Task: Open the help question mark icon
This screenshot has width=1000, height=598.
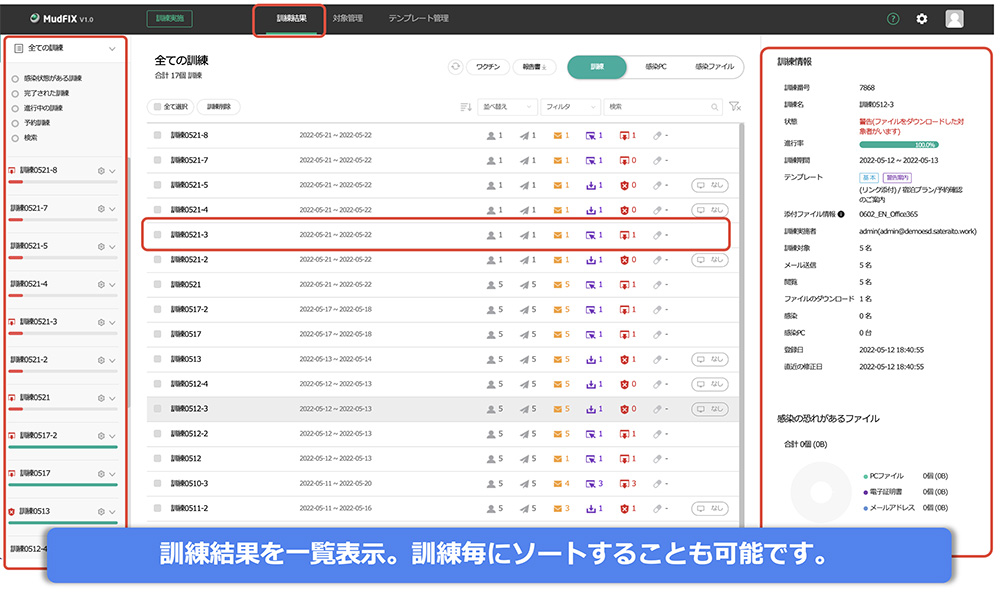Action: (893, 19)
